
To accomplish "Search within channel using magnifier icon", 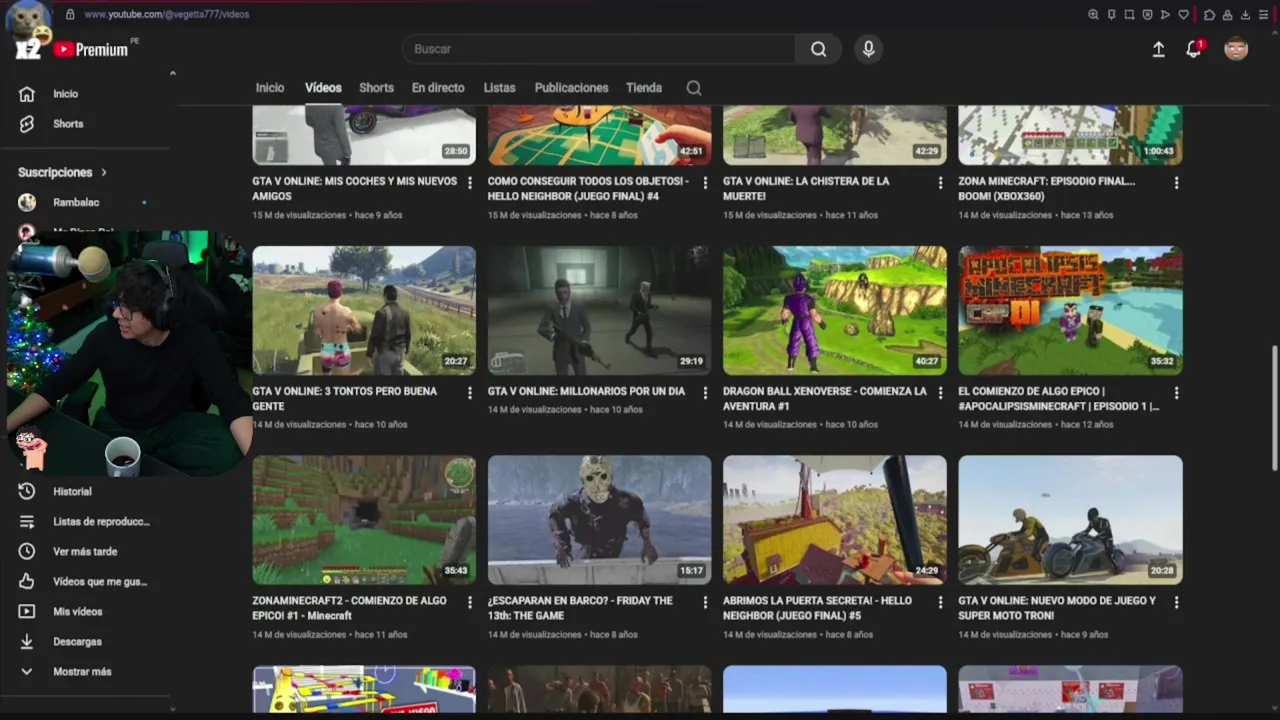I will click(693, 88).
